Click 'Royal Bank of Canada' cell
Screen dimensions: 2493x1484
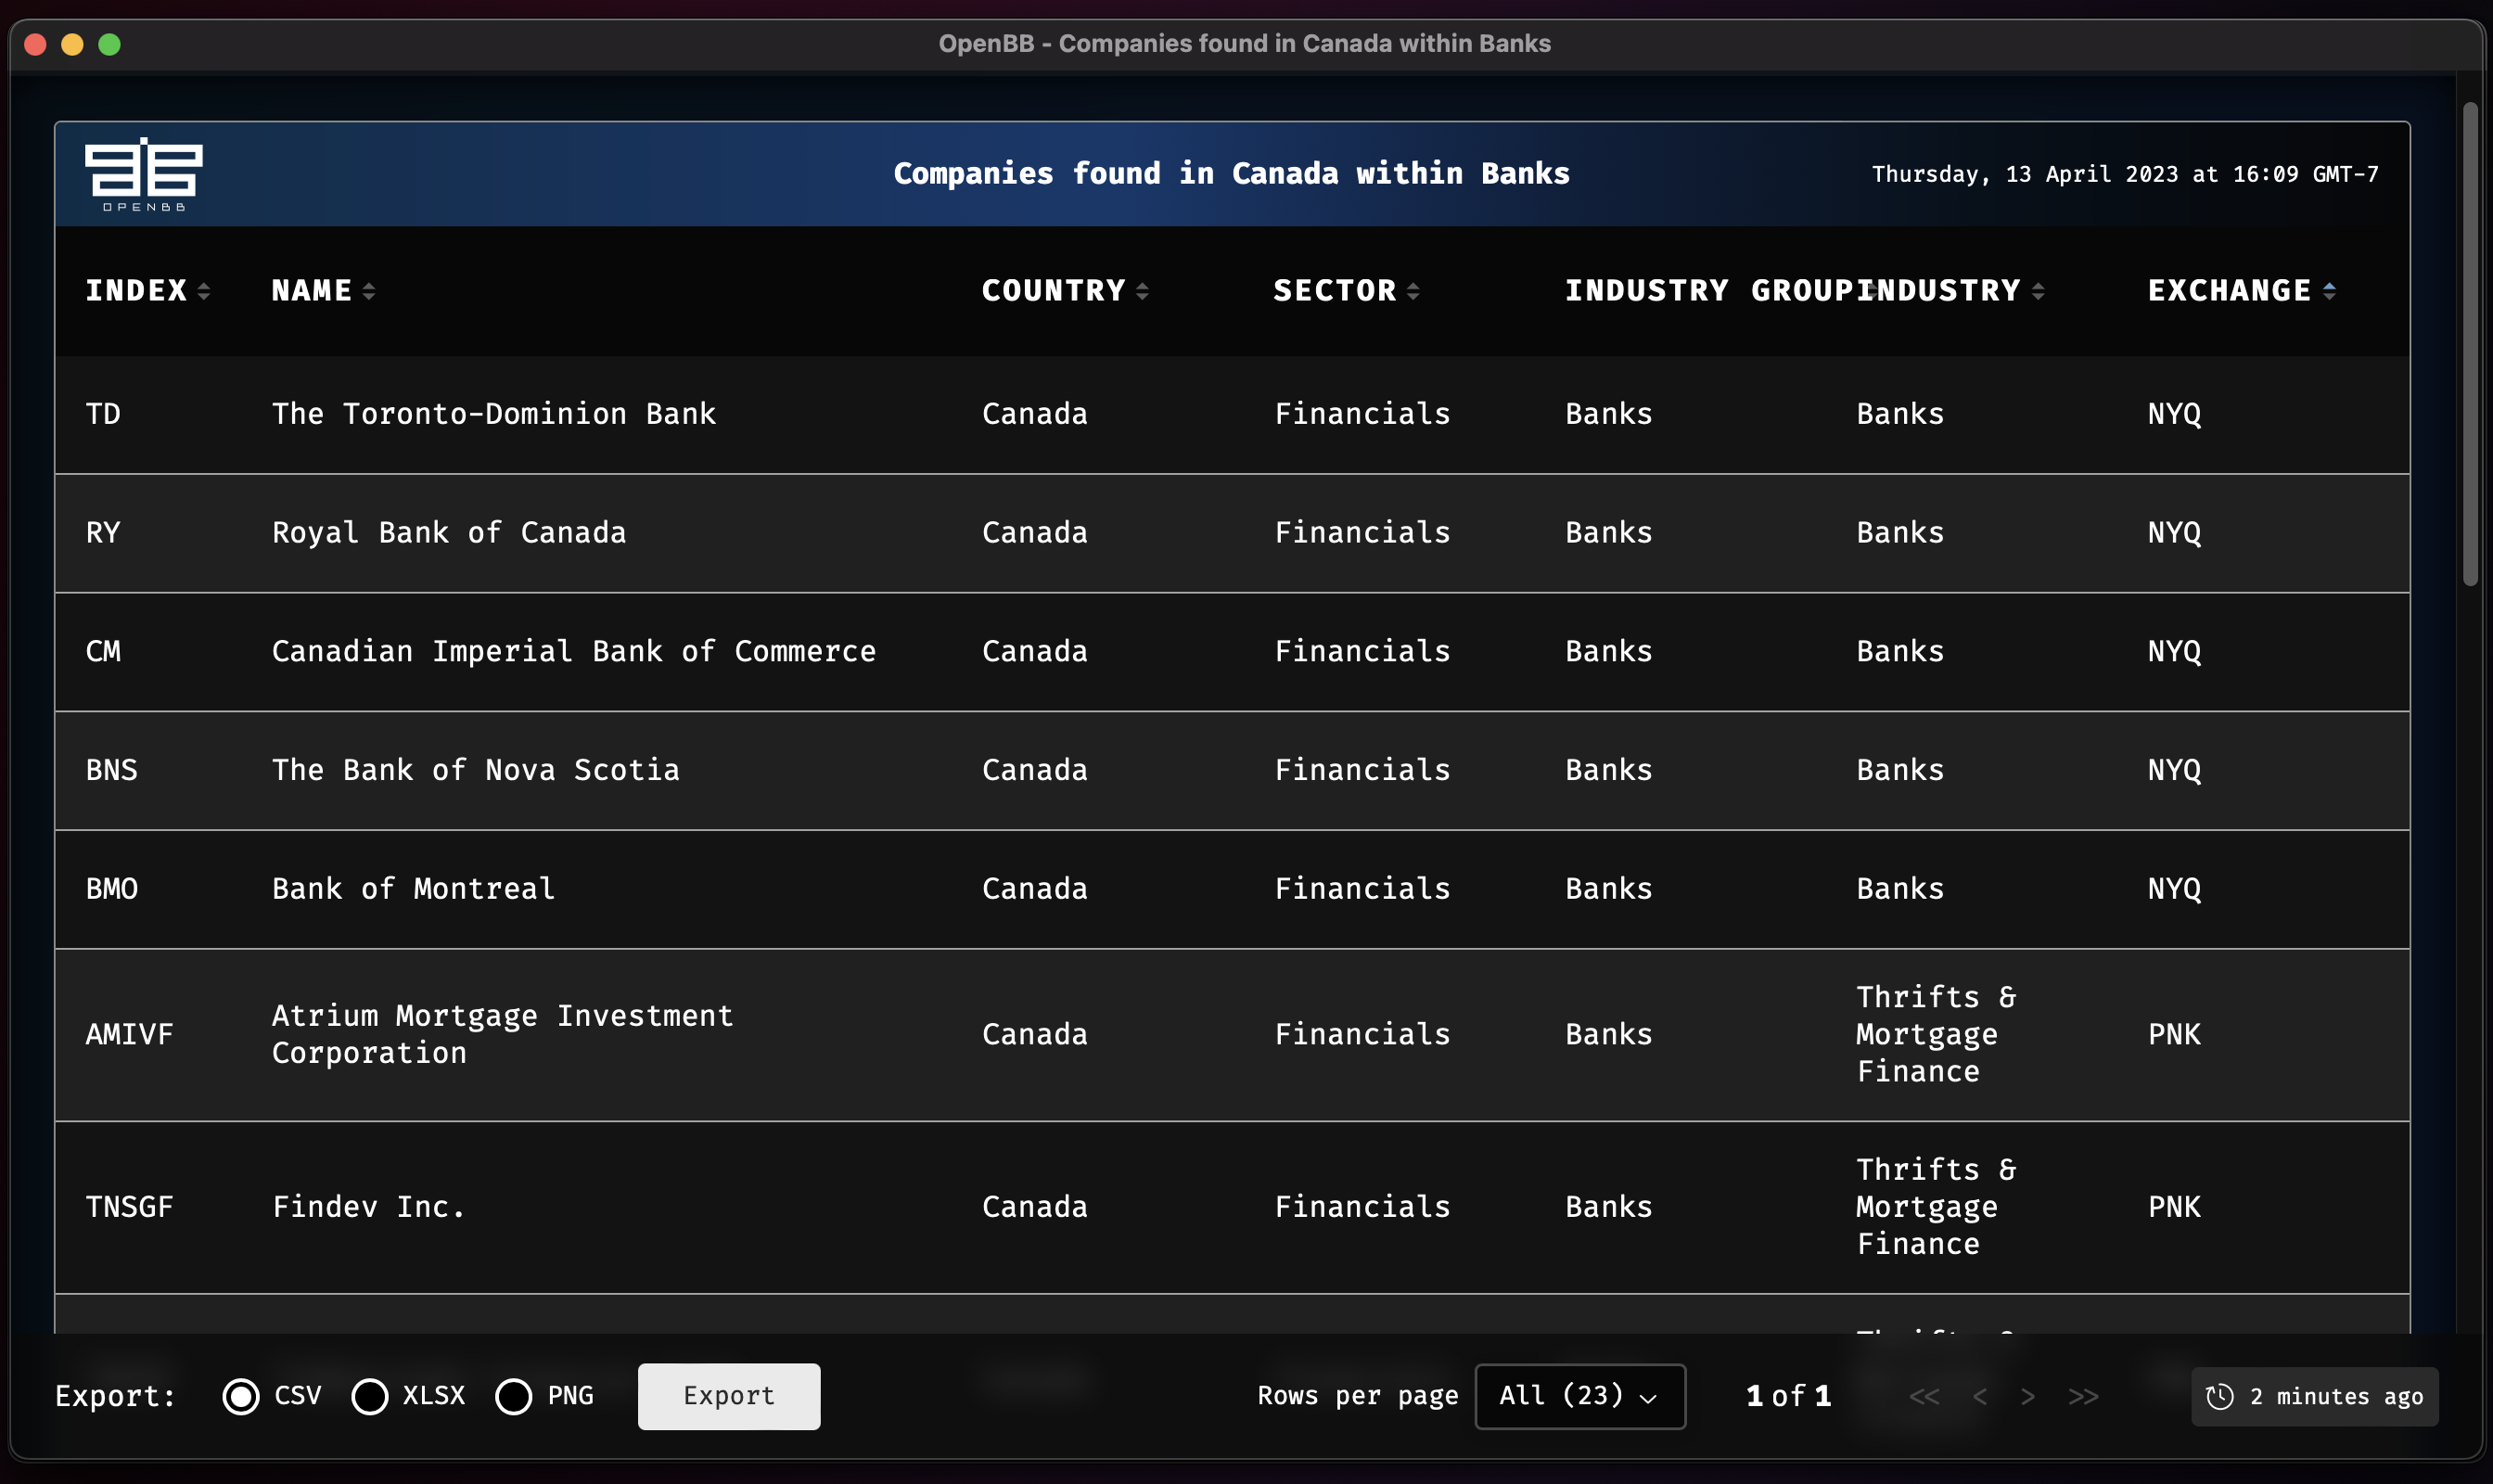click(x=449, y=533)
